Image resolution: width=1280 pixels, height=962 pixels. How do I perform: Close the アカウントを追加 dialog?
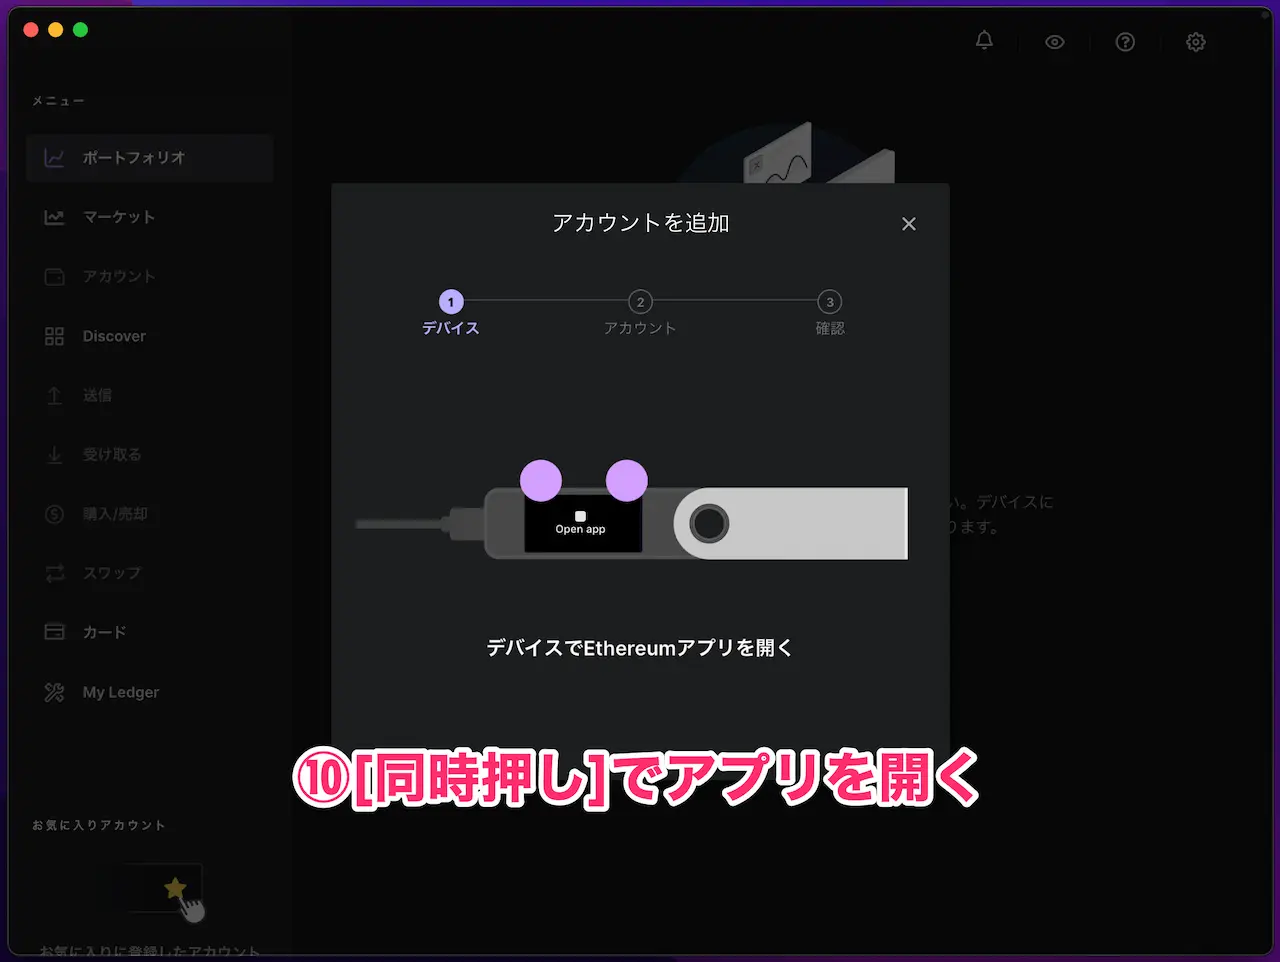click(x=908, y=224)
